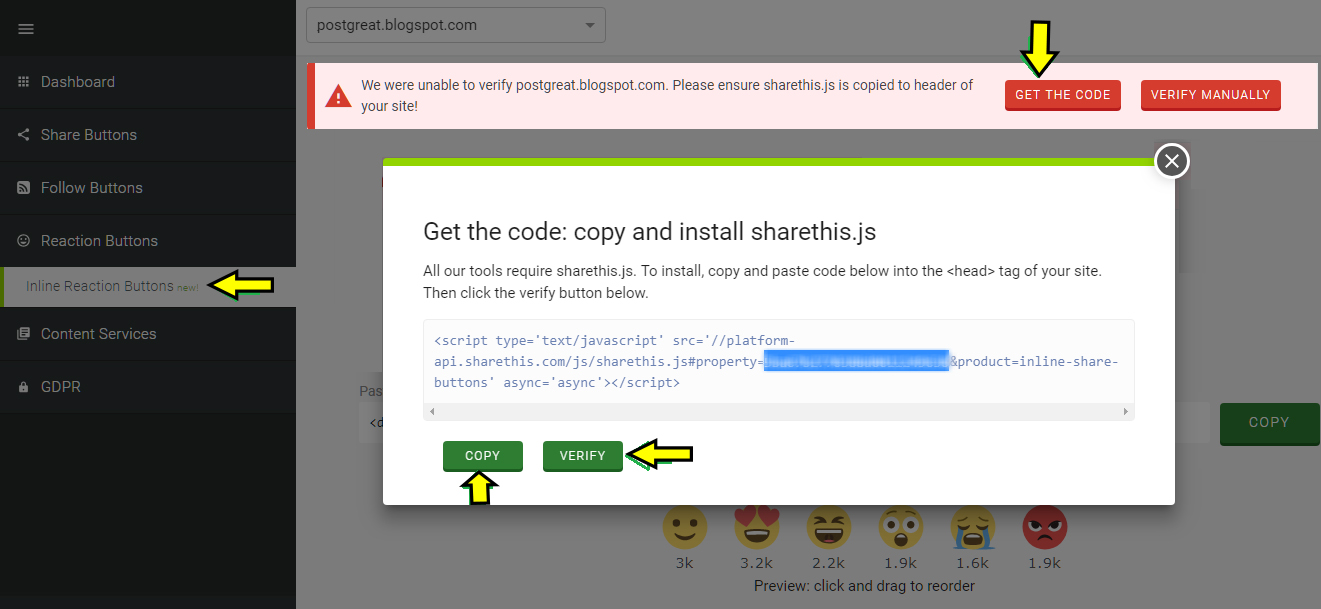Screen dimensions: 1321x609
Task: Select Inline Reaction Buttons submenu item
Action: tap(148, 287)
